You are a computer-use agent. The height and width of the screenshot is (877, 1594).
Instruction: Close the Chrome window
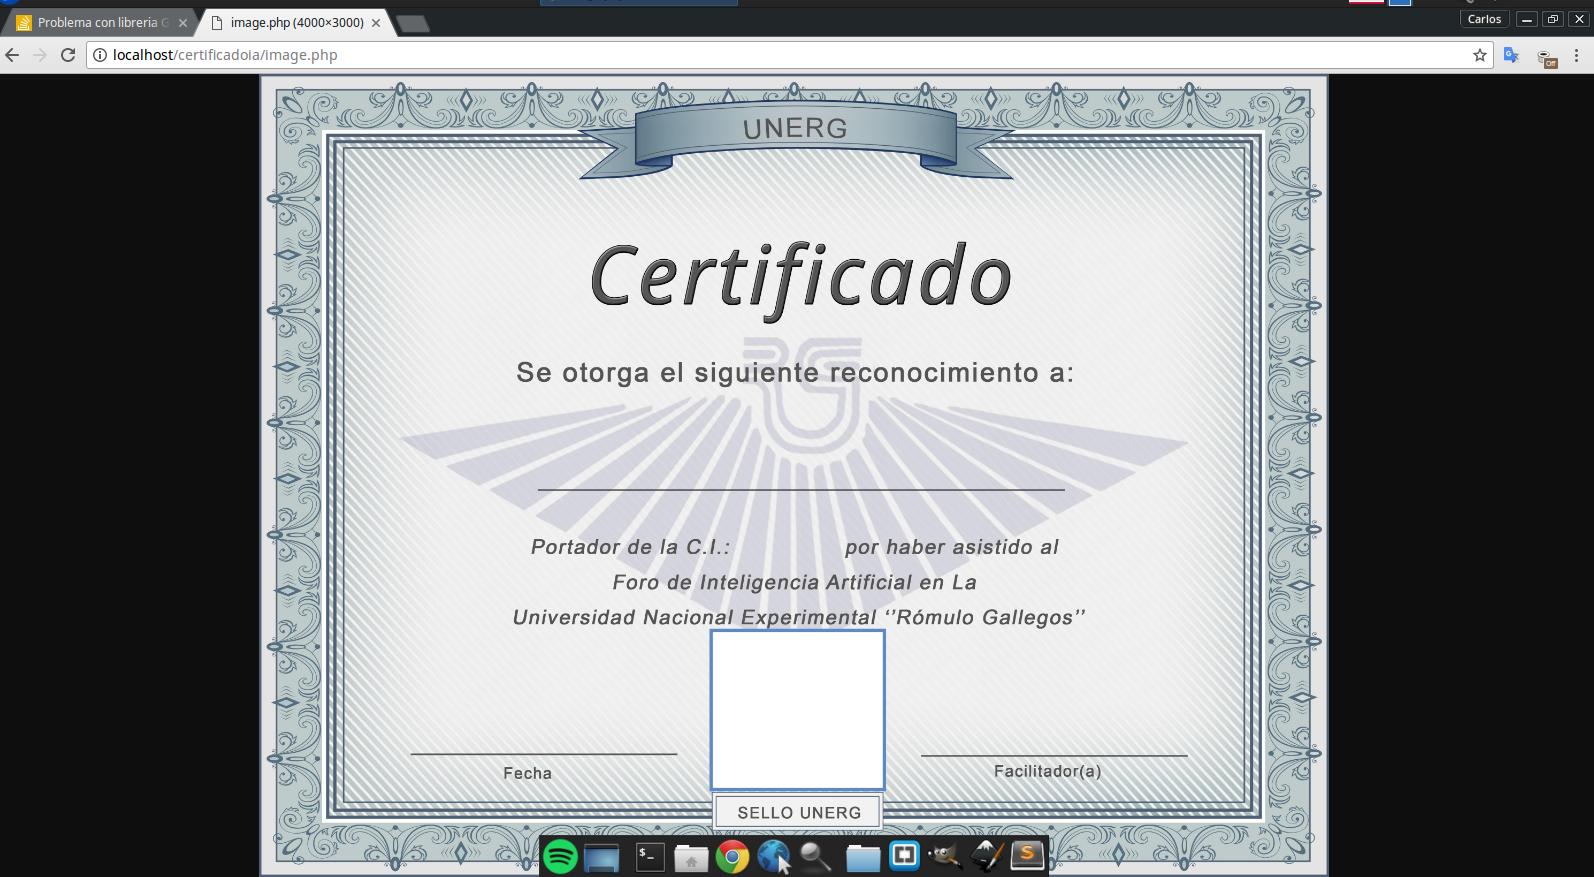[x=1579, y=19]
